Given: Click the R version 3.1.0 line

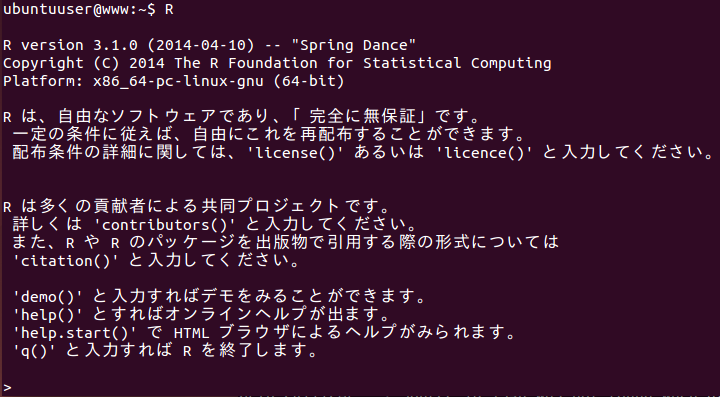Looking at the screenshot, I should point(210,45).
